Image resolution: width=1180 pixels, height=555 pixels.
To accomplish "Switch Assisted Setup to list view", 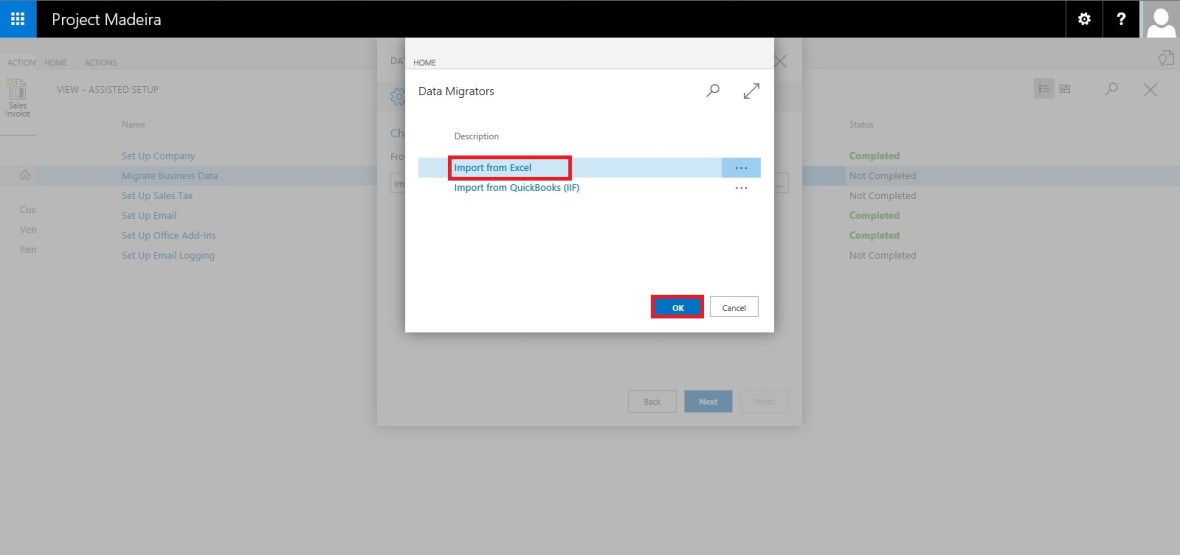I will tap(1044, 89).
